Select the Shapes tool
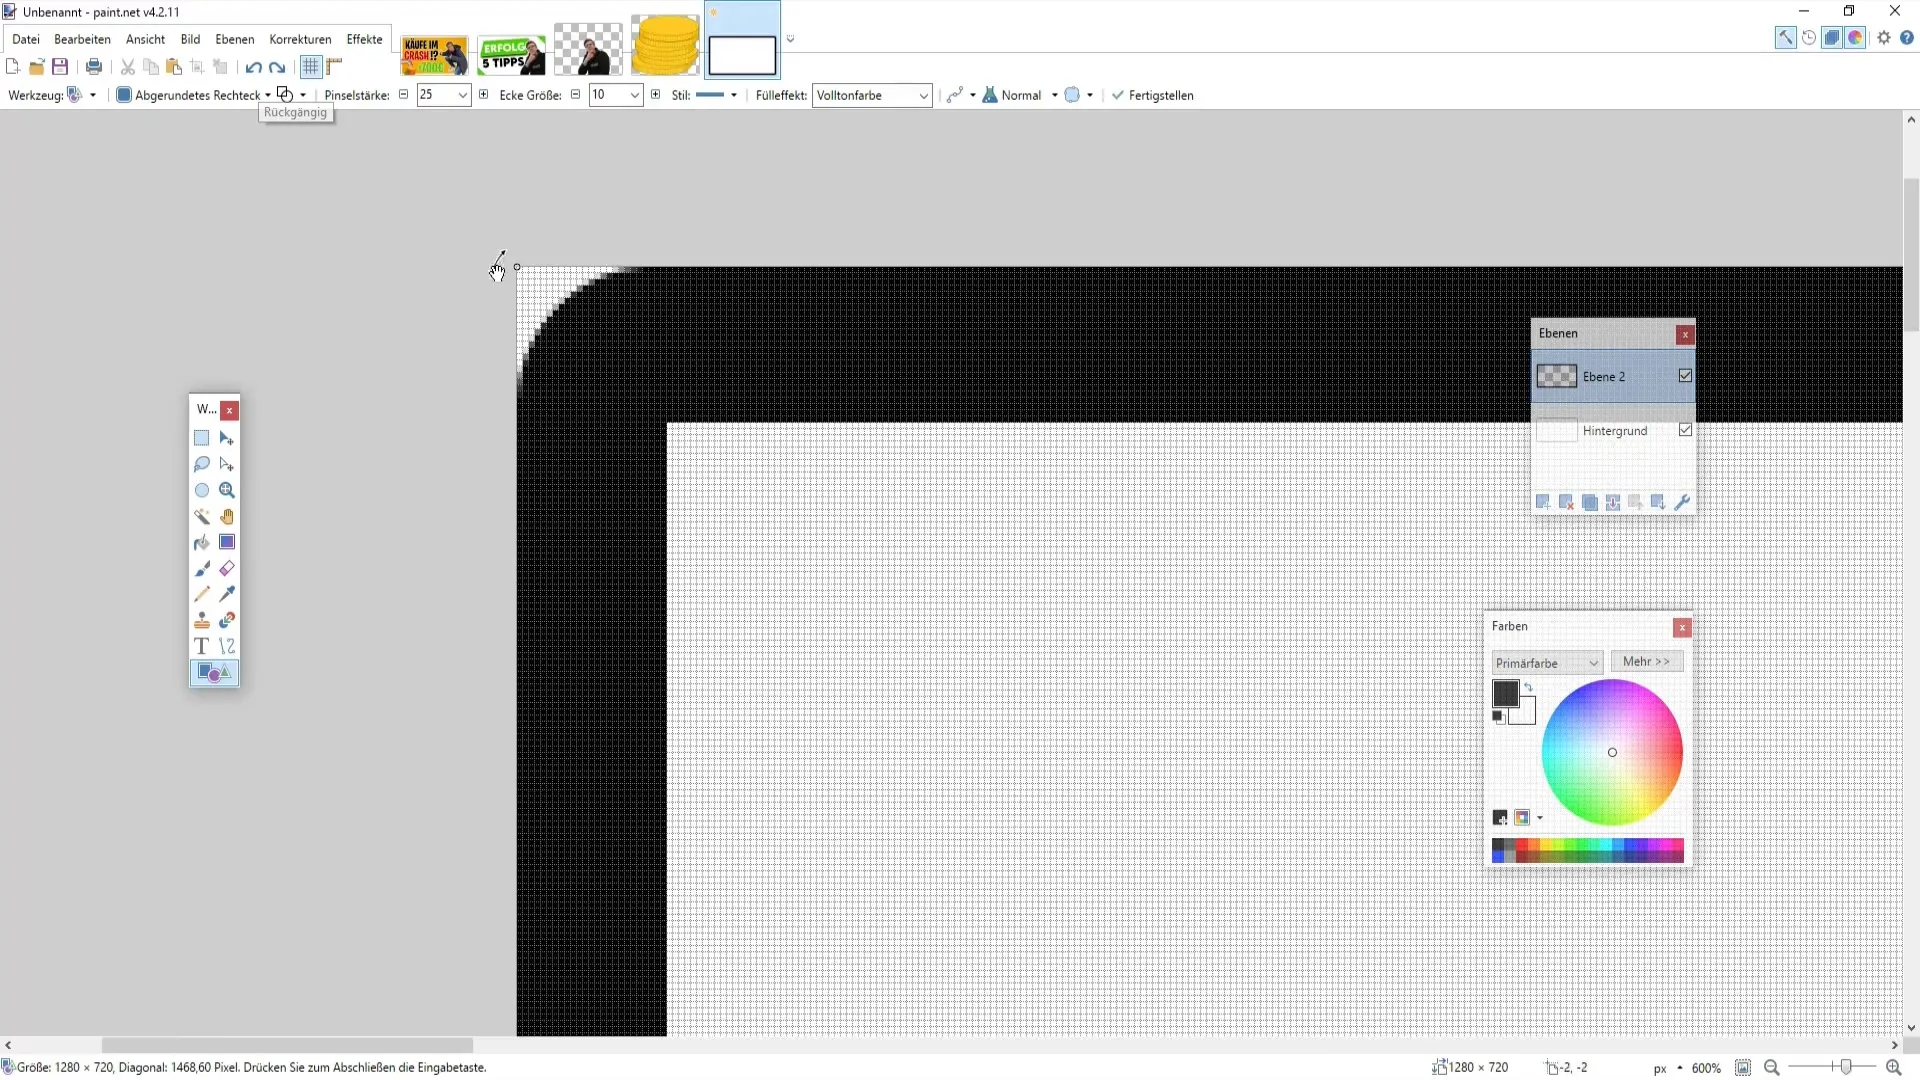This screenshot has width=1920, height=1080. tap(214, 672)
